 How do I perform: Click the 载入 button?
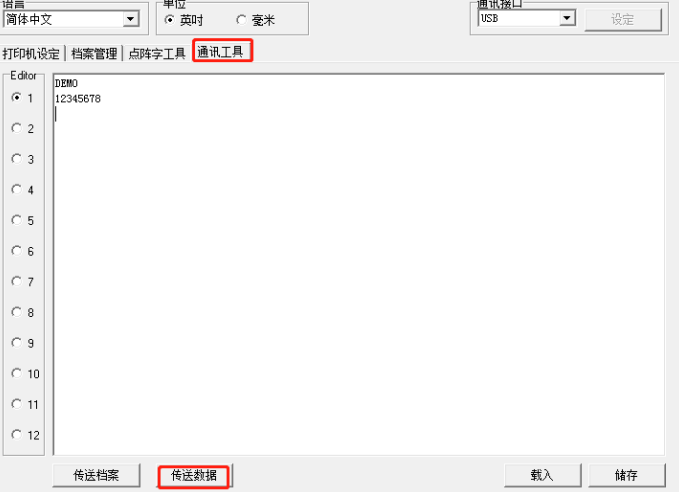[542, 475]
